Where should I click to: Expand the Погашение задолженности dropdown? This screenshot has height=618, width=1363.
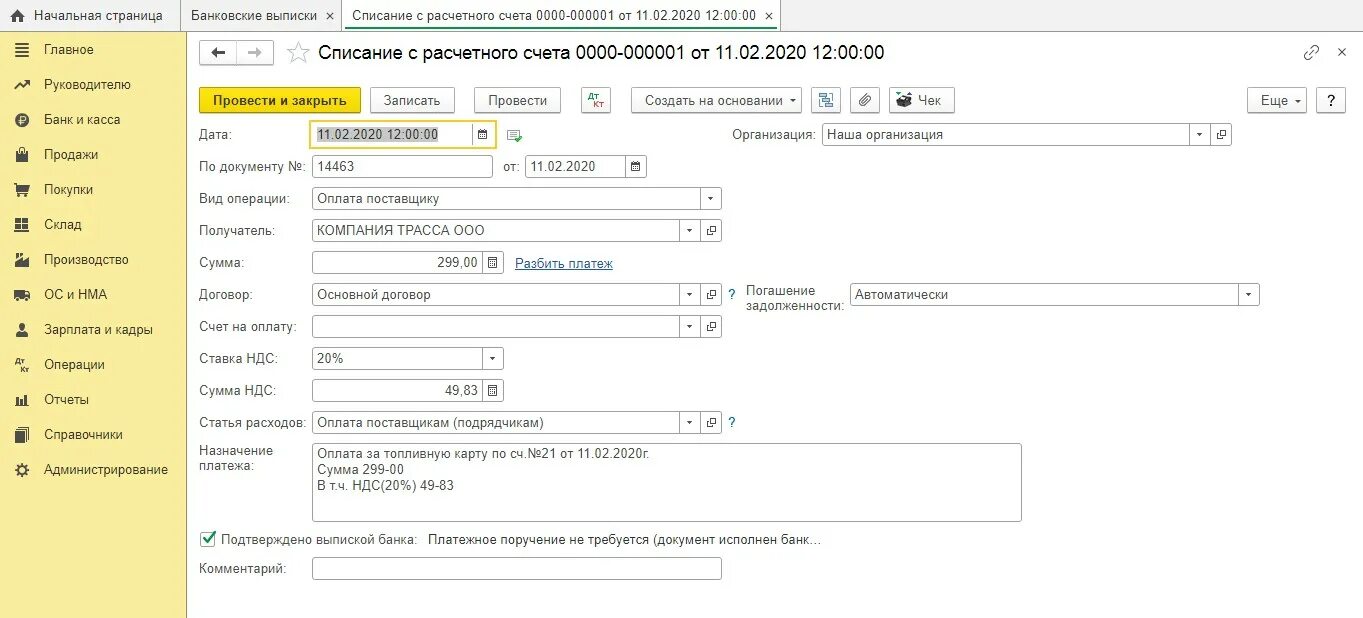pyautogui.click(x=1249, y=294)
